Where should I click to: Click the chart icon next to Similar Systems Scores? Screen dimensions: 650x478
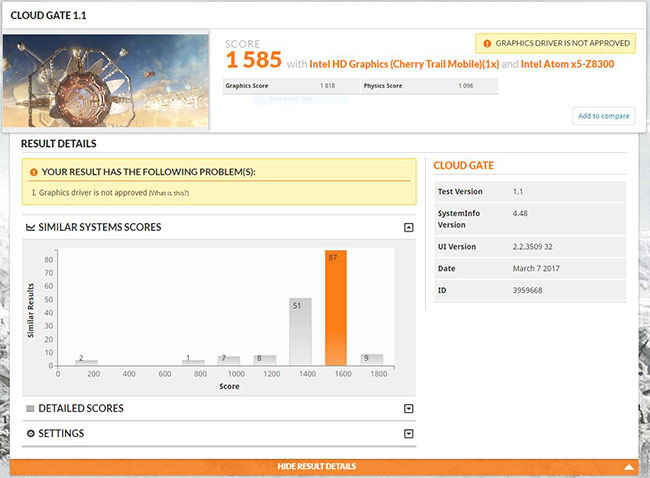(x=30, y=227)
